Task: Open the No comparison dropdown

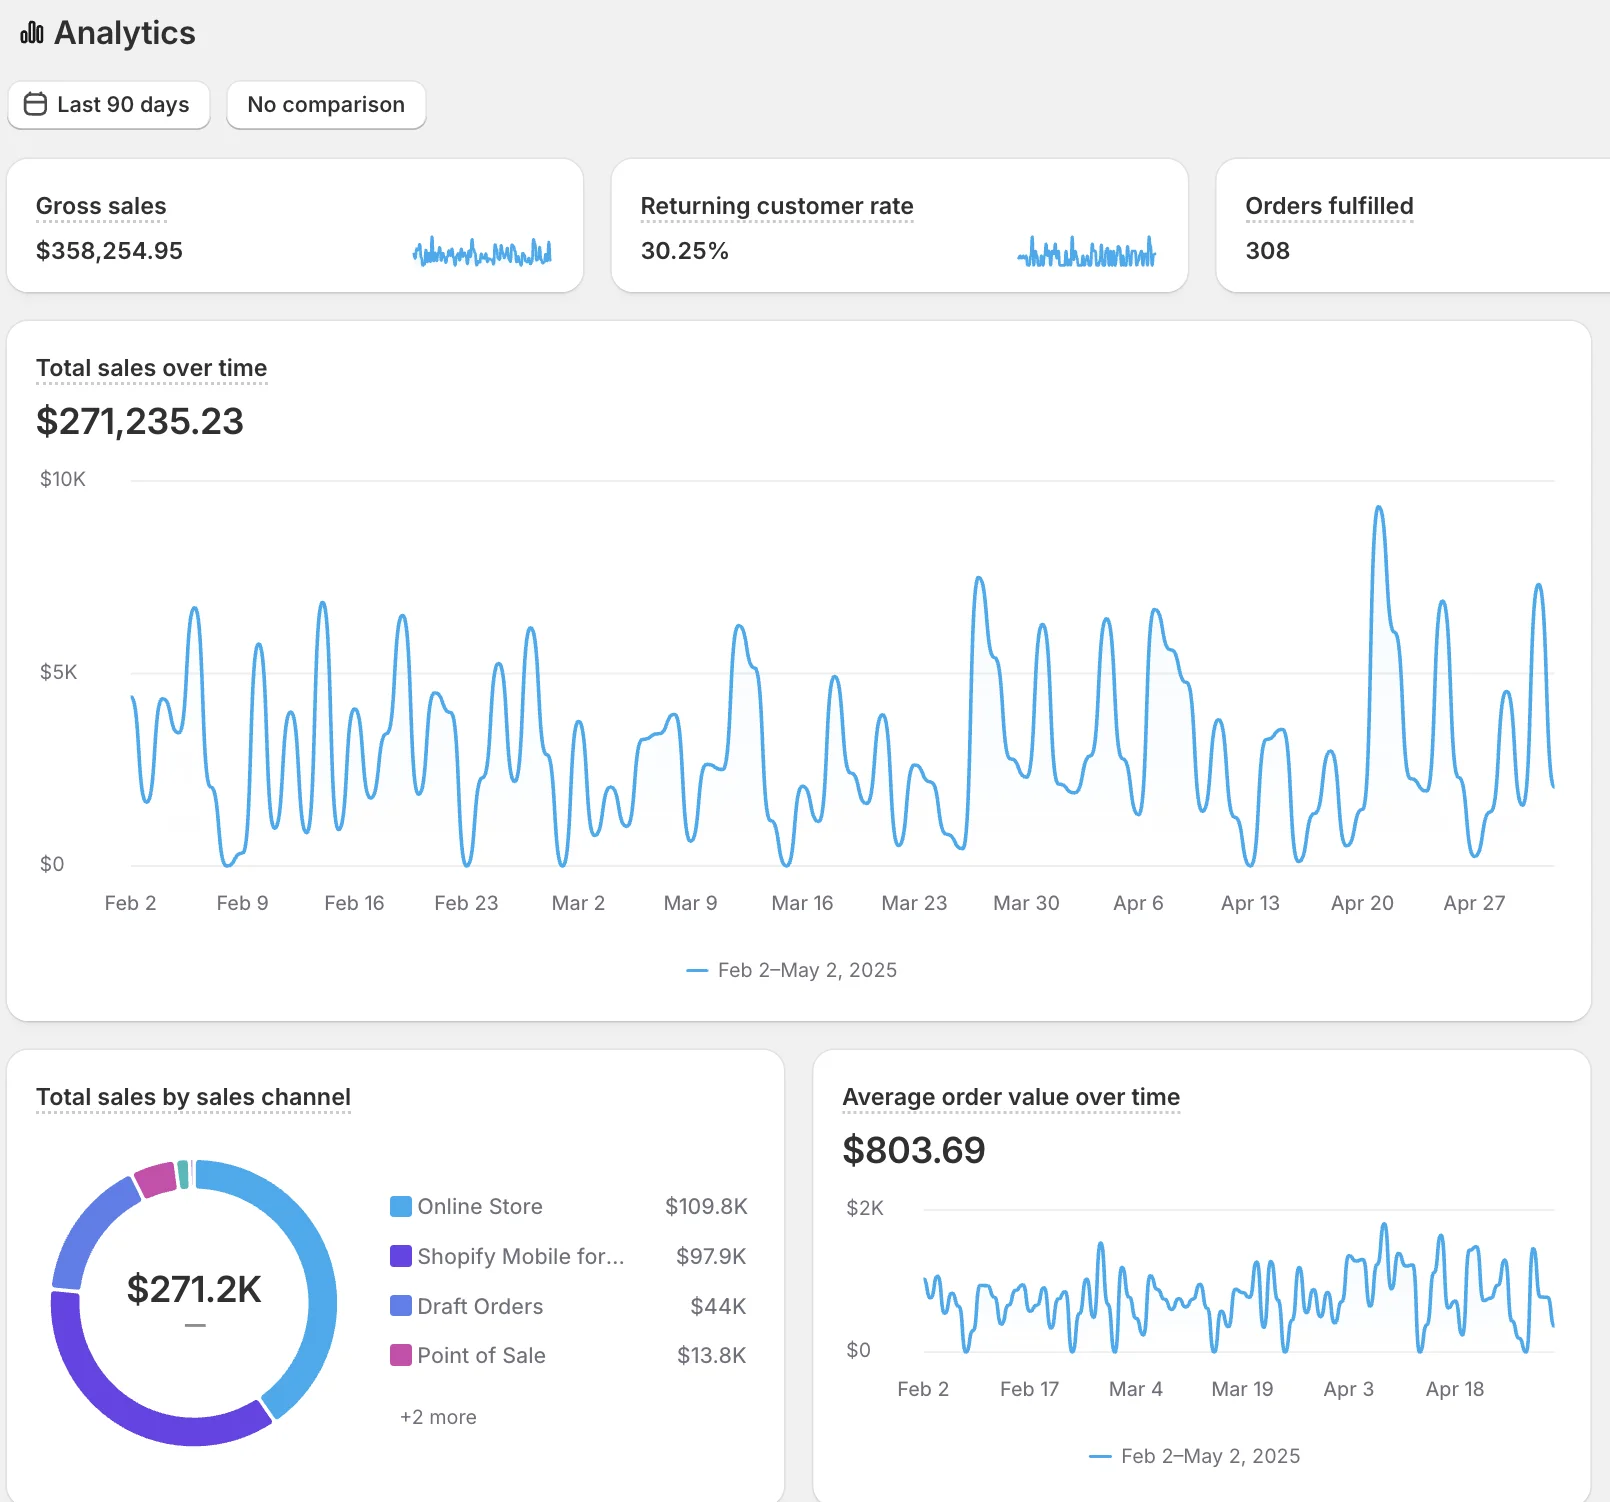Action: (x=326, y=105)
